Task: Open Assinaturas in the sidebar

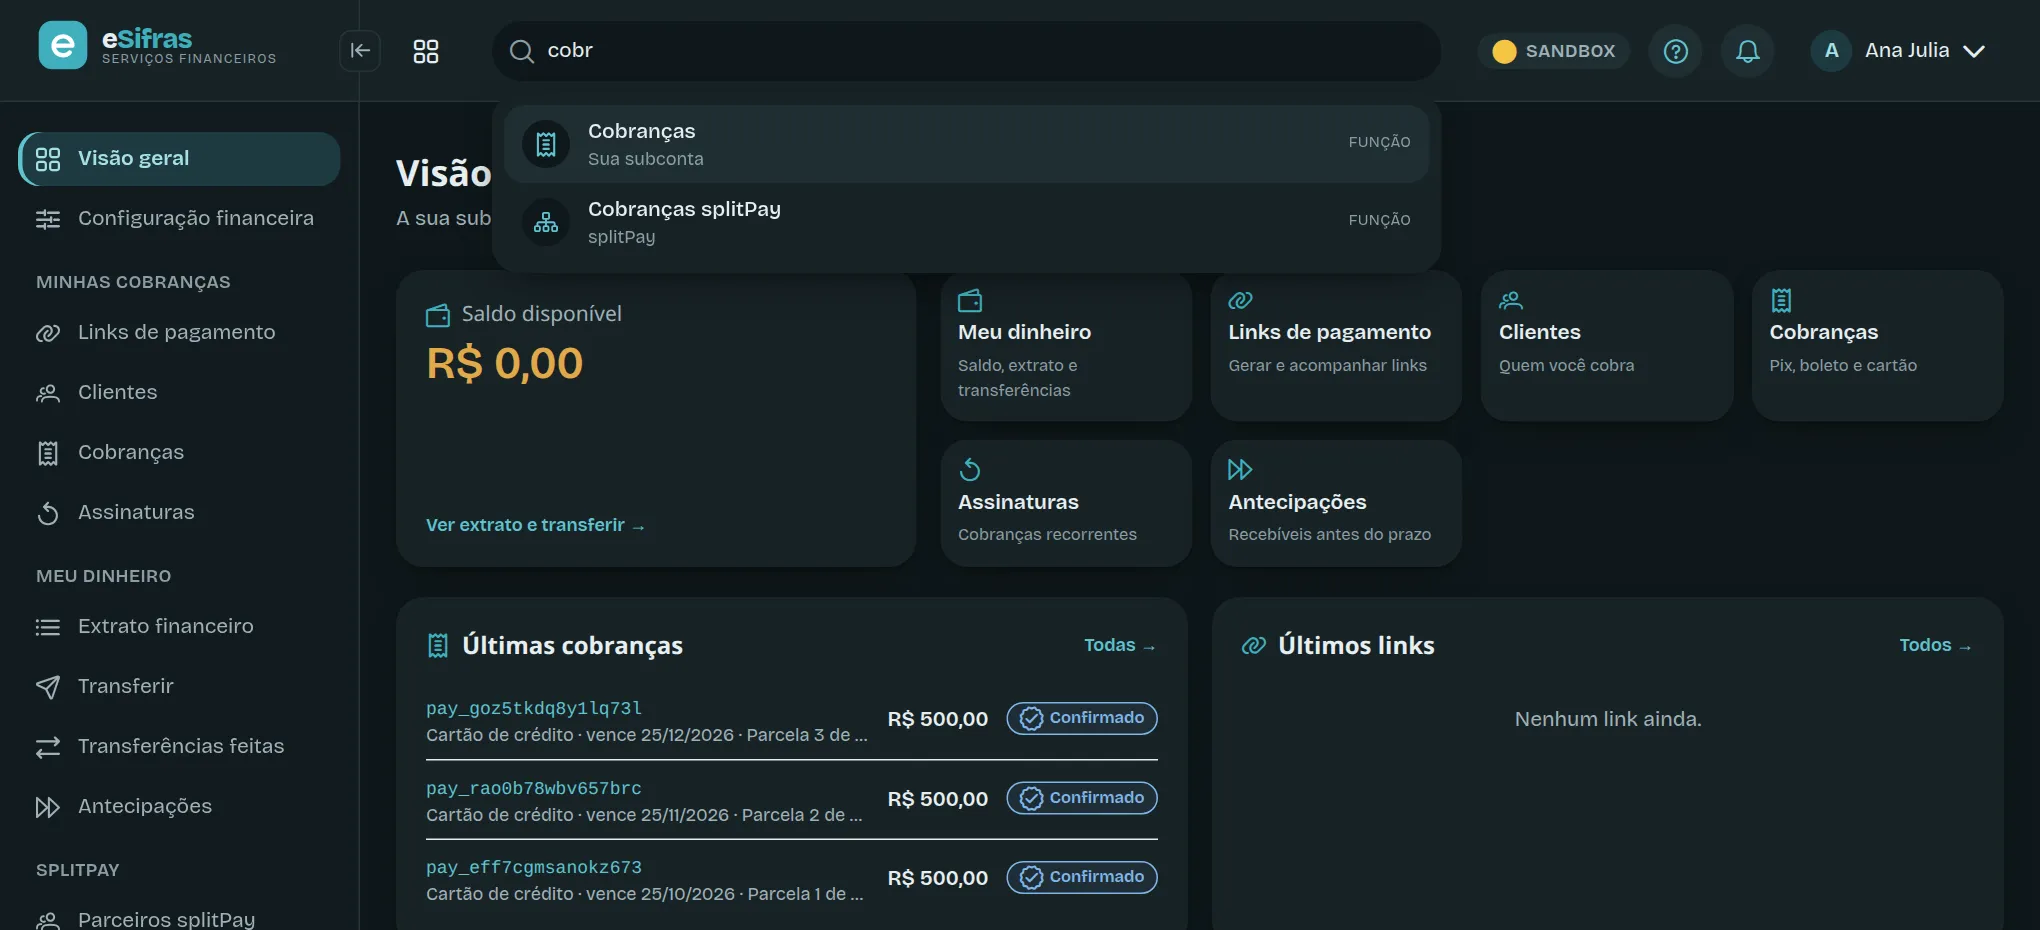Action: [179, 512]
